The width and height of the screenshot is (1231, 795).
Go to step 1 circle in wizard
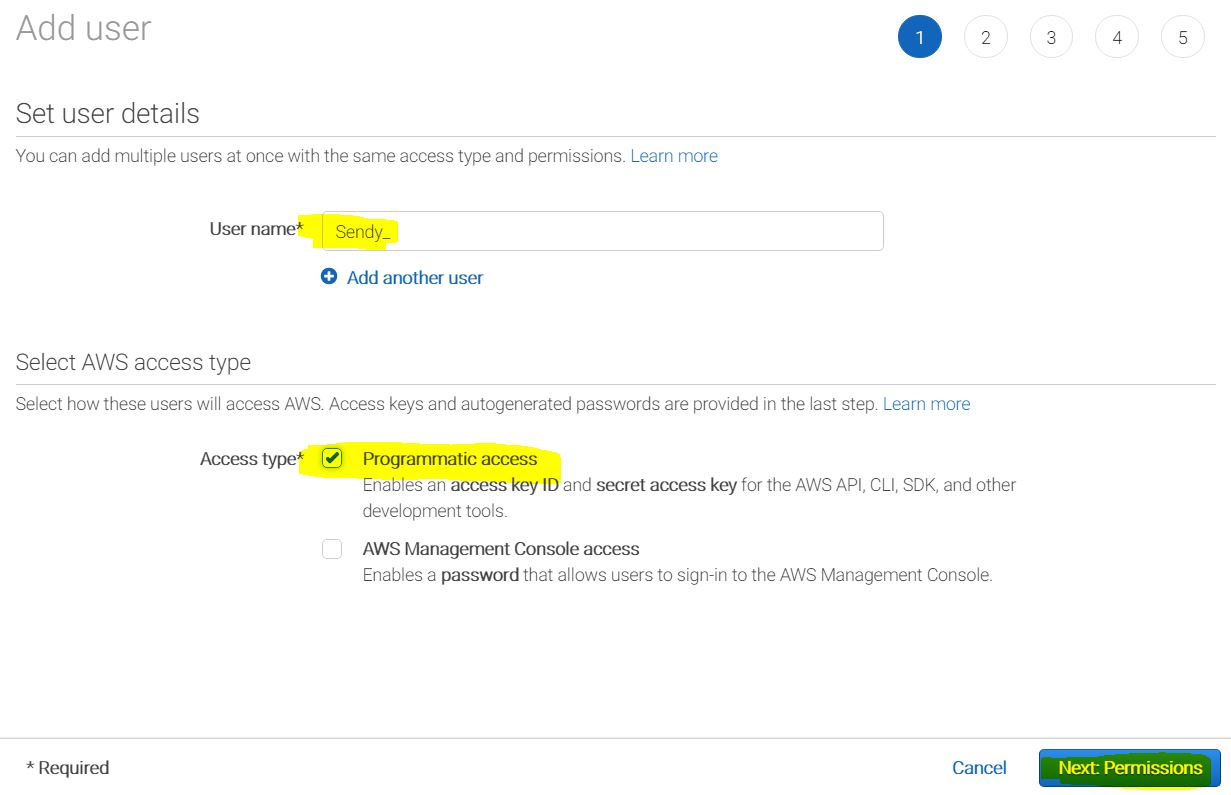point(920,38)
